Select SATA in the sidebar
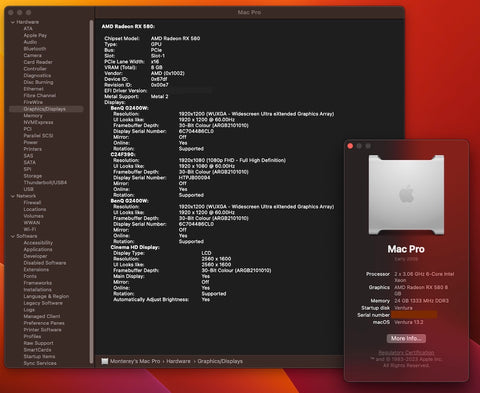Screen dimensions: 480x393 pyautogui.click(x=30, y=162)
